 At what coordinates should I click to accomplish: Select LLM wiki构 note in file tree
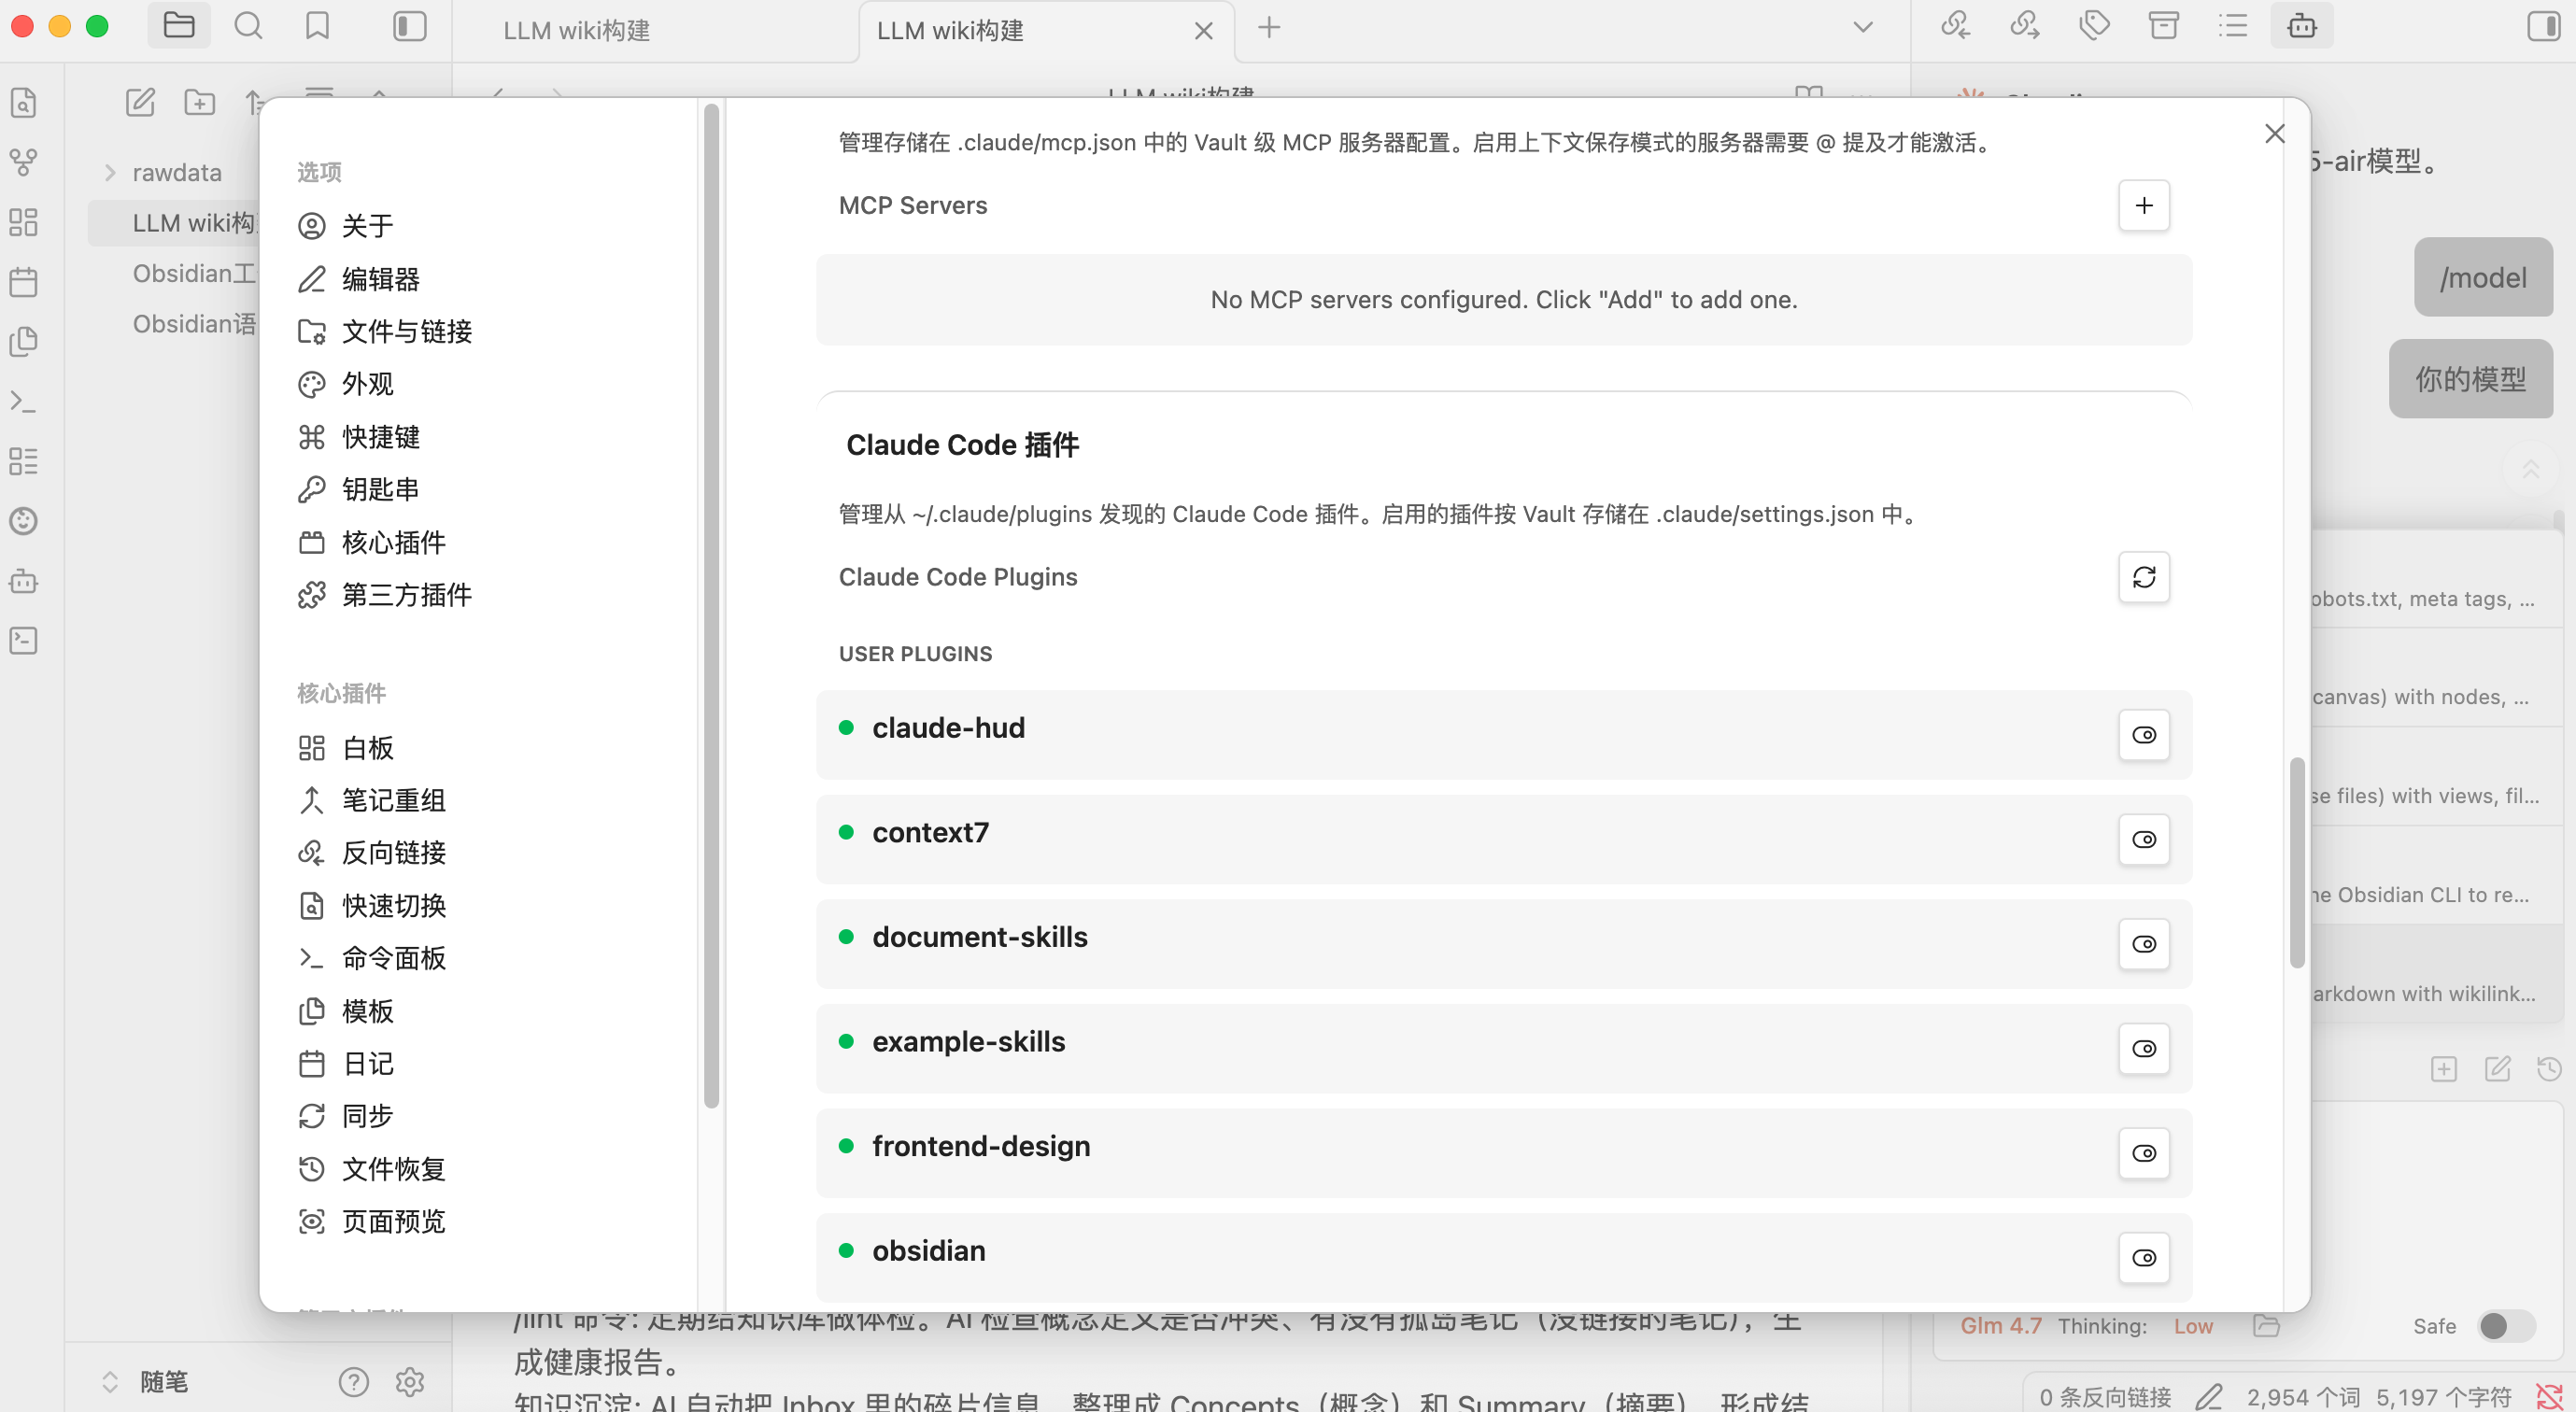tap(173, 222)
